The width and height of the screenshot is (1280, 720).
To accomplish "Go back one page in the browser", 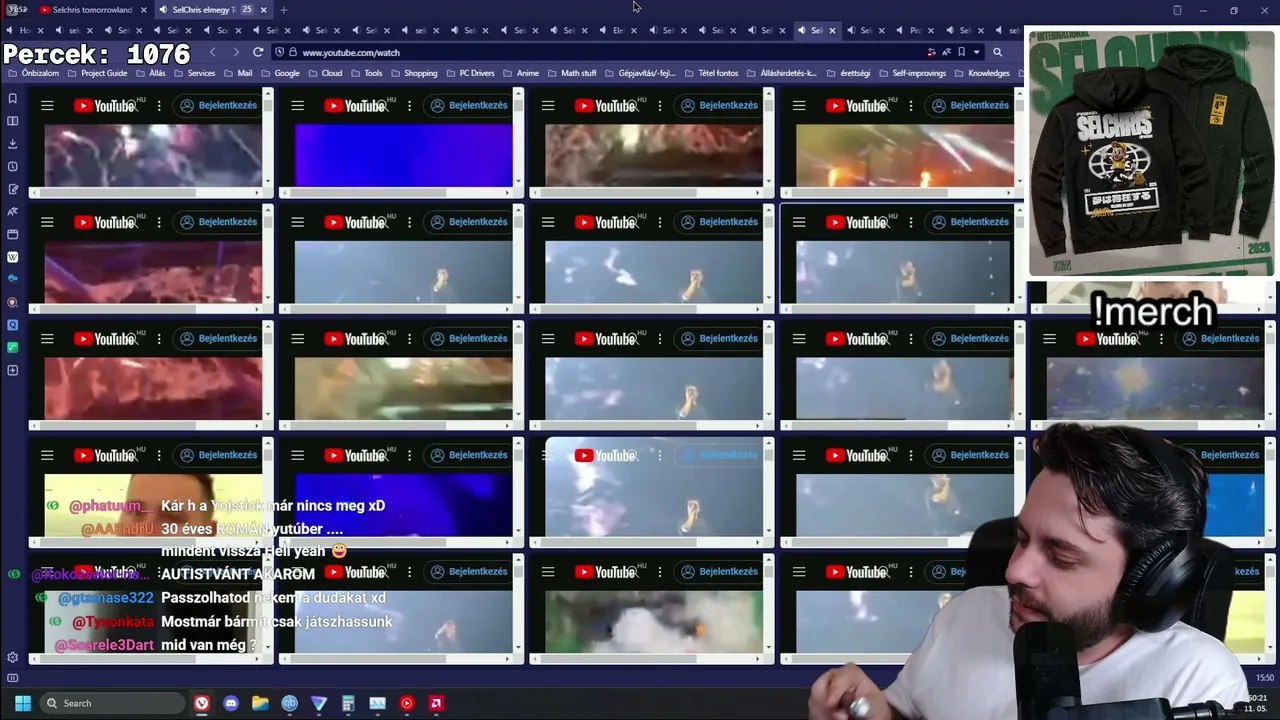I will coord(212,52).
